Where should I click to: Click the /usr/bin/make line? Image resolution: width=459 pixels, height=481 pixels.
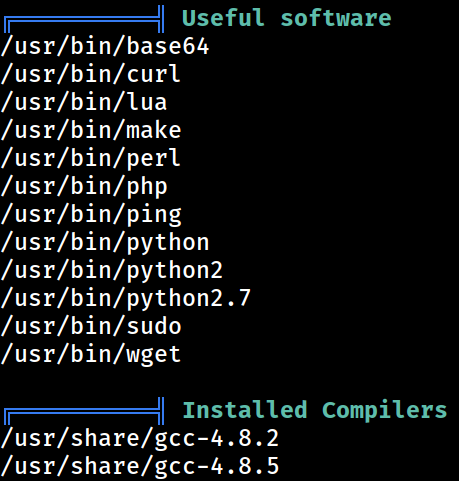pyautogui.click(x=91, y=130)
